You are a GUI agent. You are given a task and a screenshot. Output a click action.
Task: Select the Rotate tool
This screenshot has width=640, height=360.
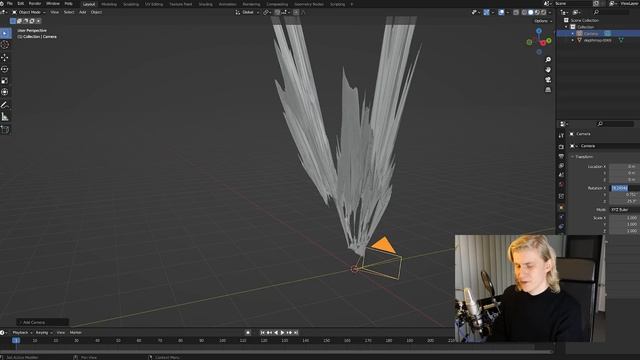[5, 69]
